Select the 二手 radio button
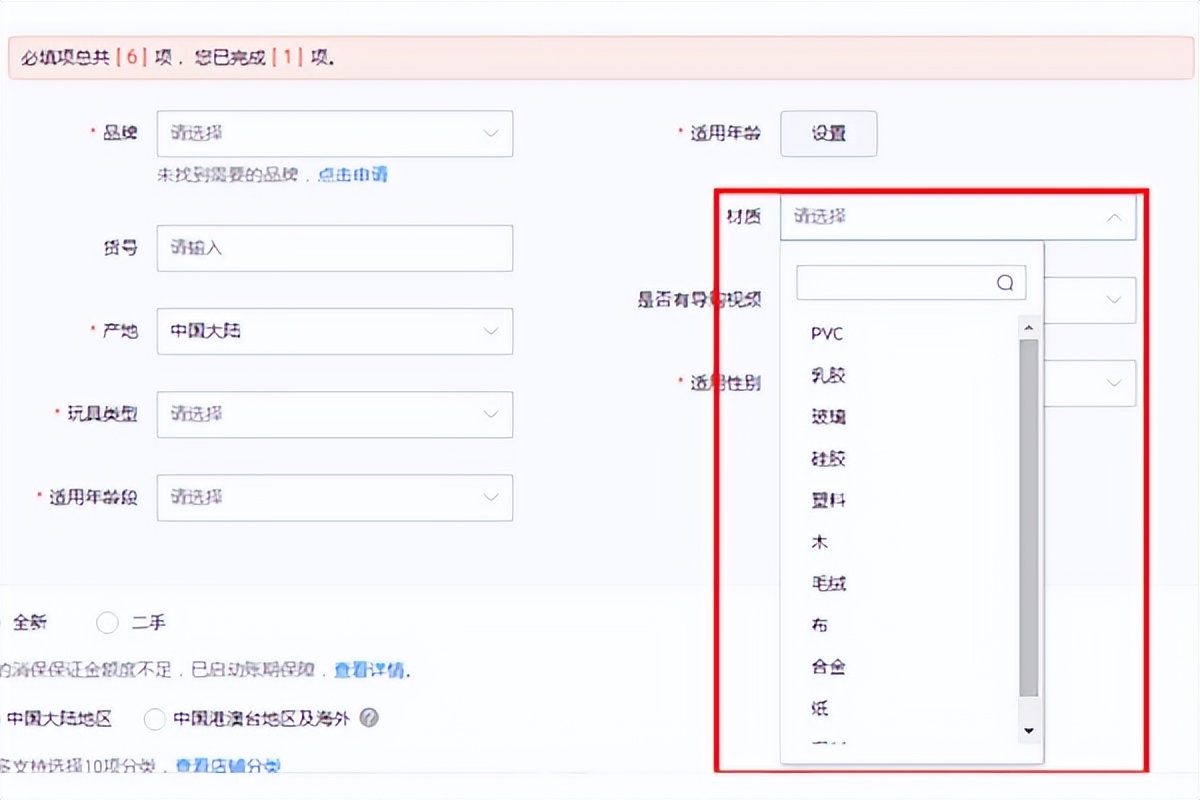Viewport: 1200px width, 800px height. coord(107,623)
